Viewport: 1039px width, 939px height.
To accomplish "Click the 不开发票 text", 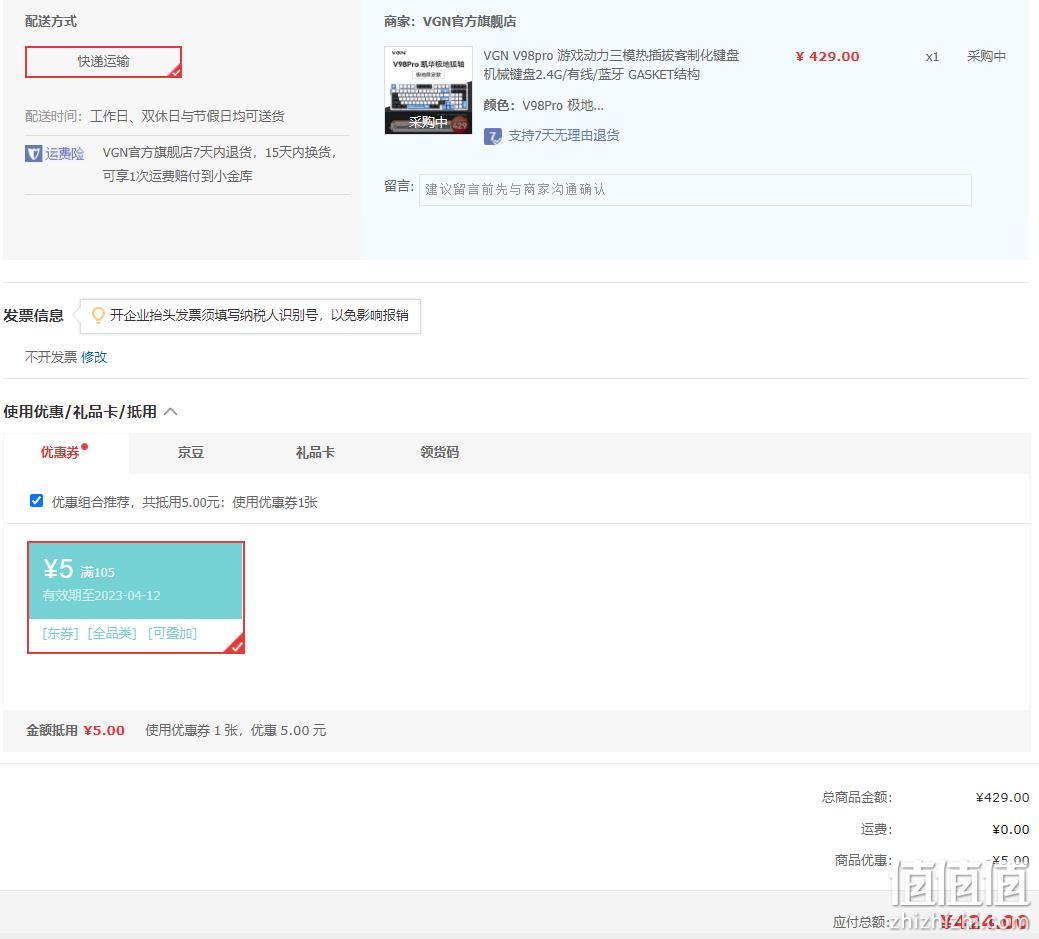I will [x=51, y=357].
